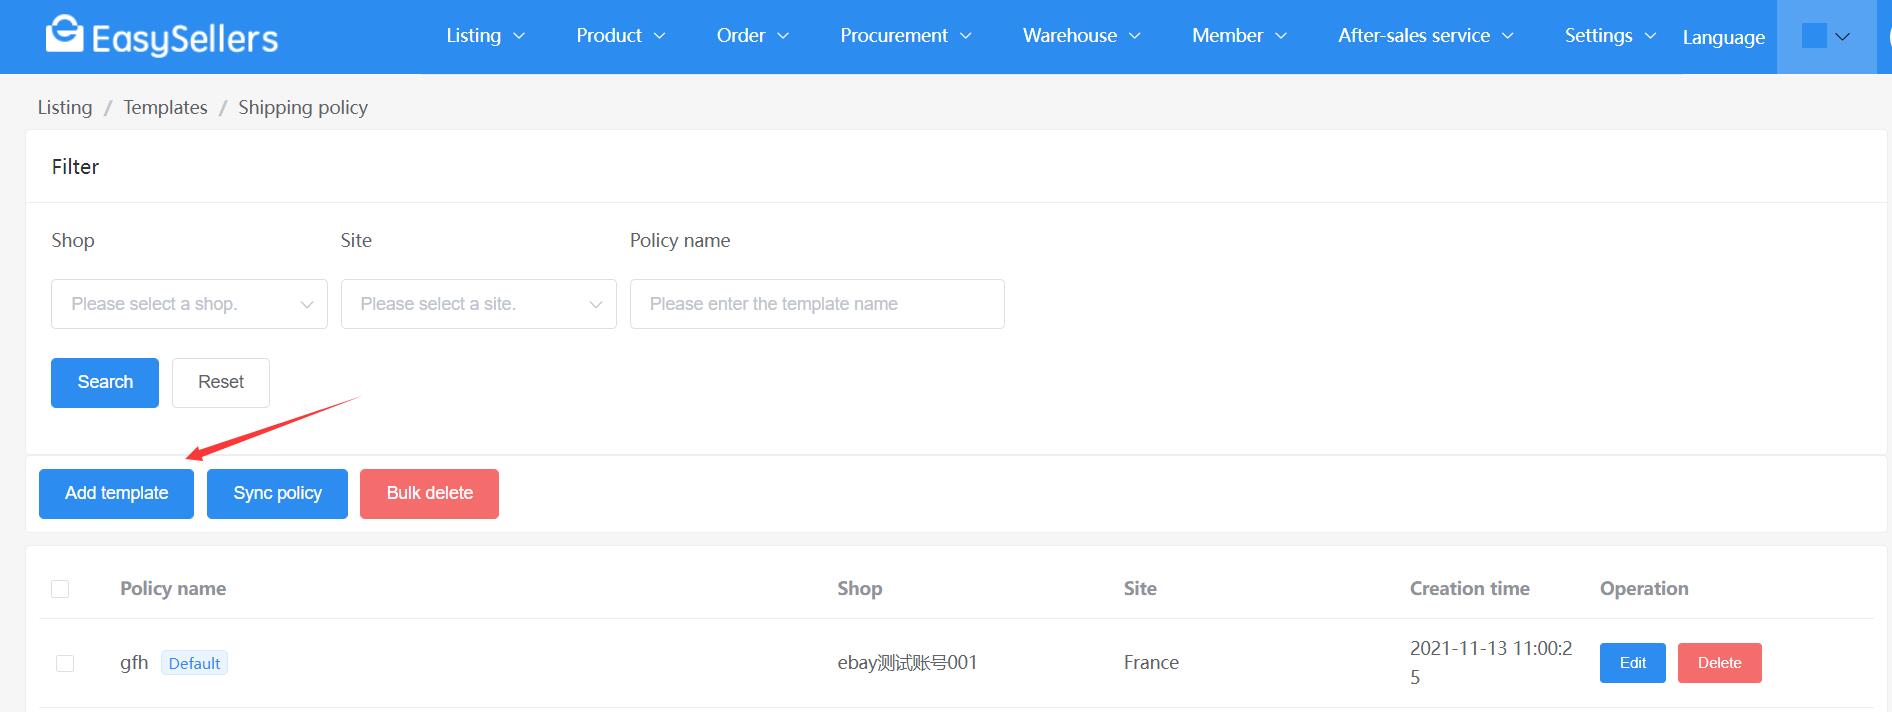
Task: Go to Templates breadcrumb
Action: 165,107
